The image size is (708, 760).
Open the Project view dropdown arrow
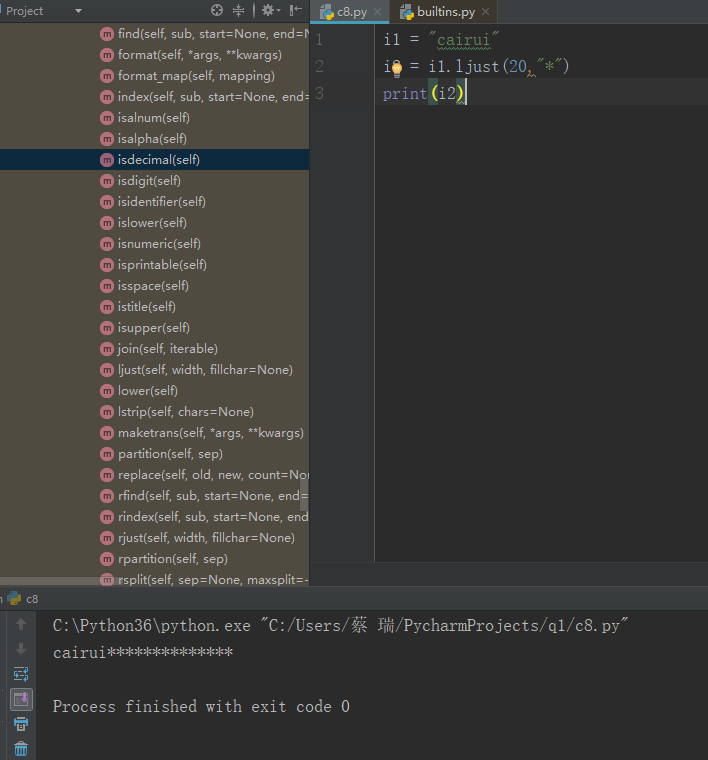[x=78, y=11]
